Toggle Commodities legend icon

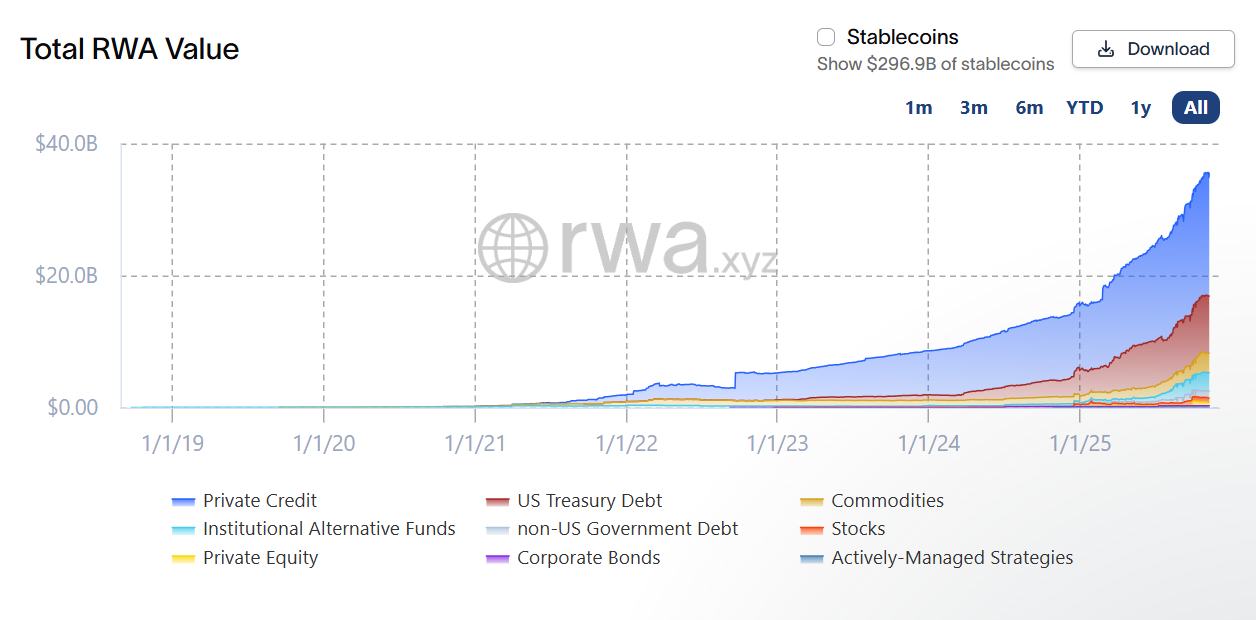tap(812, 501)
